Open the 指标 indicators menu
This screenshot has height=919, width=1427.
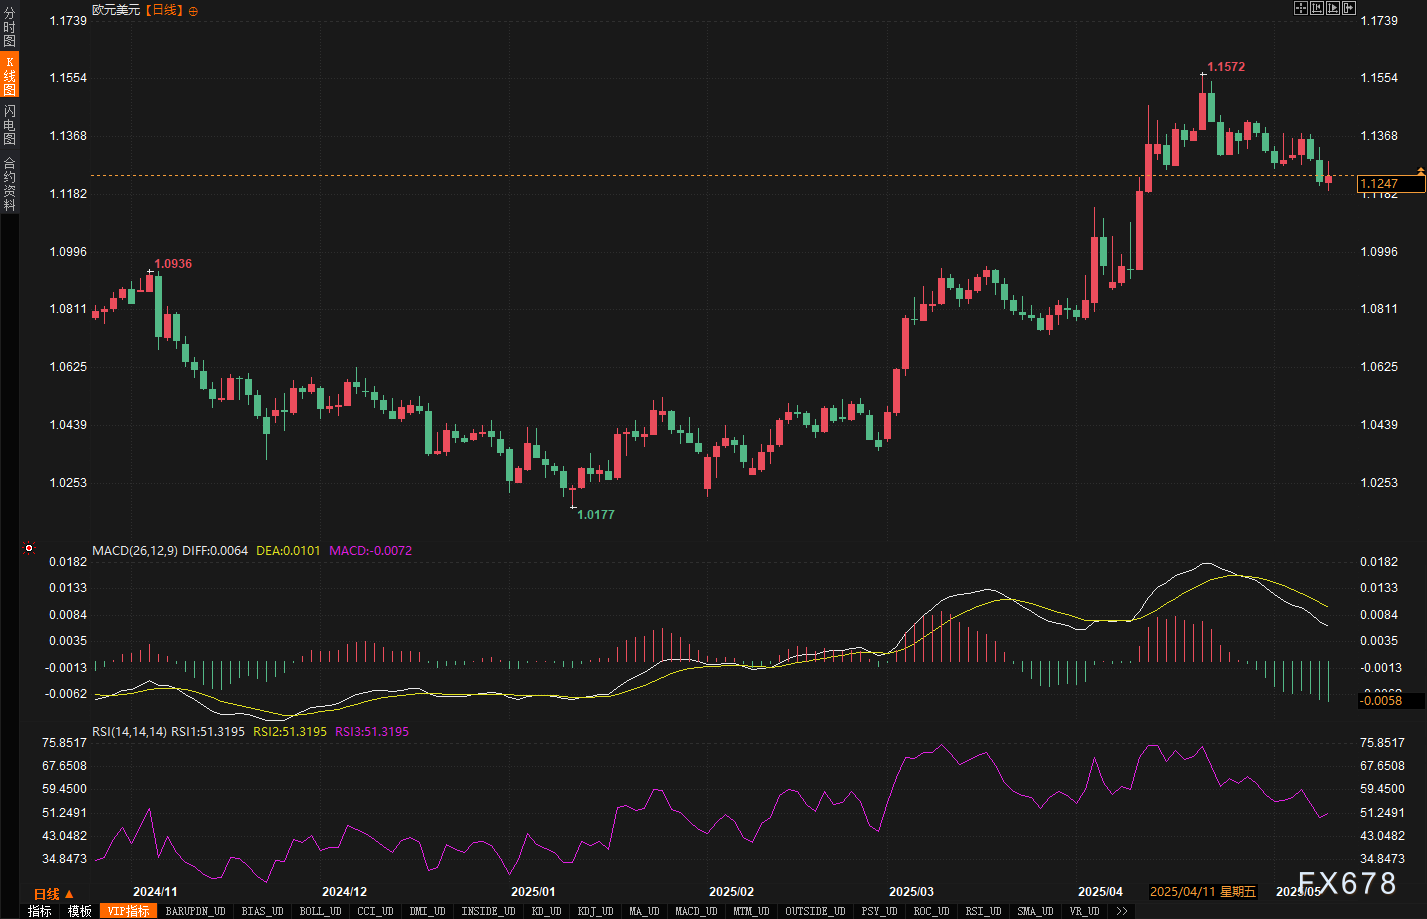click(x=39, y=911)
